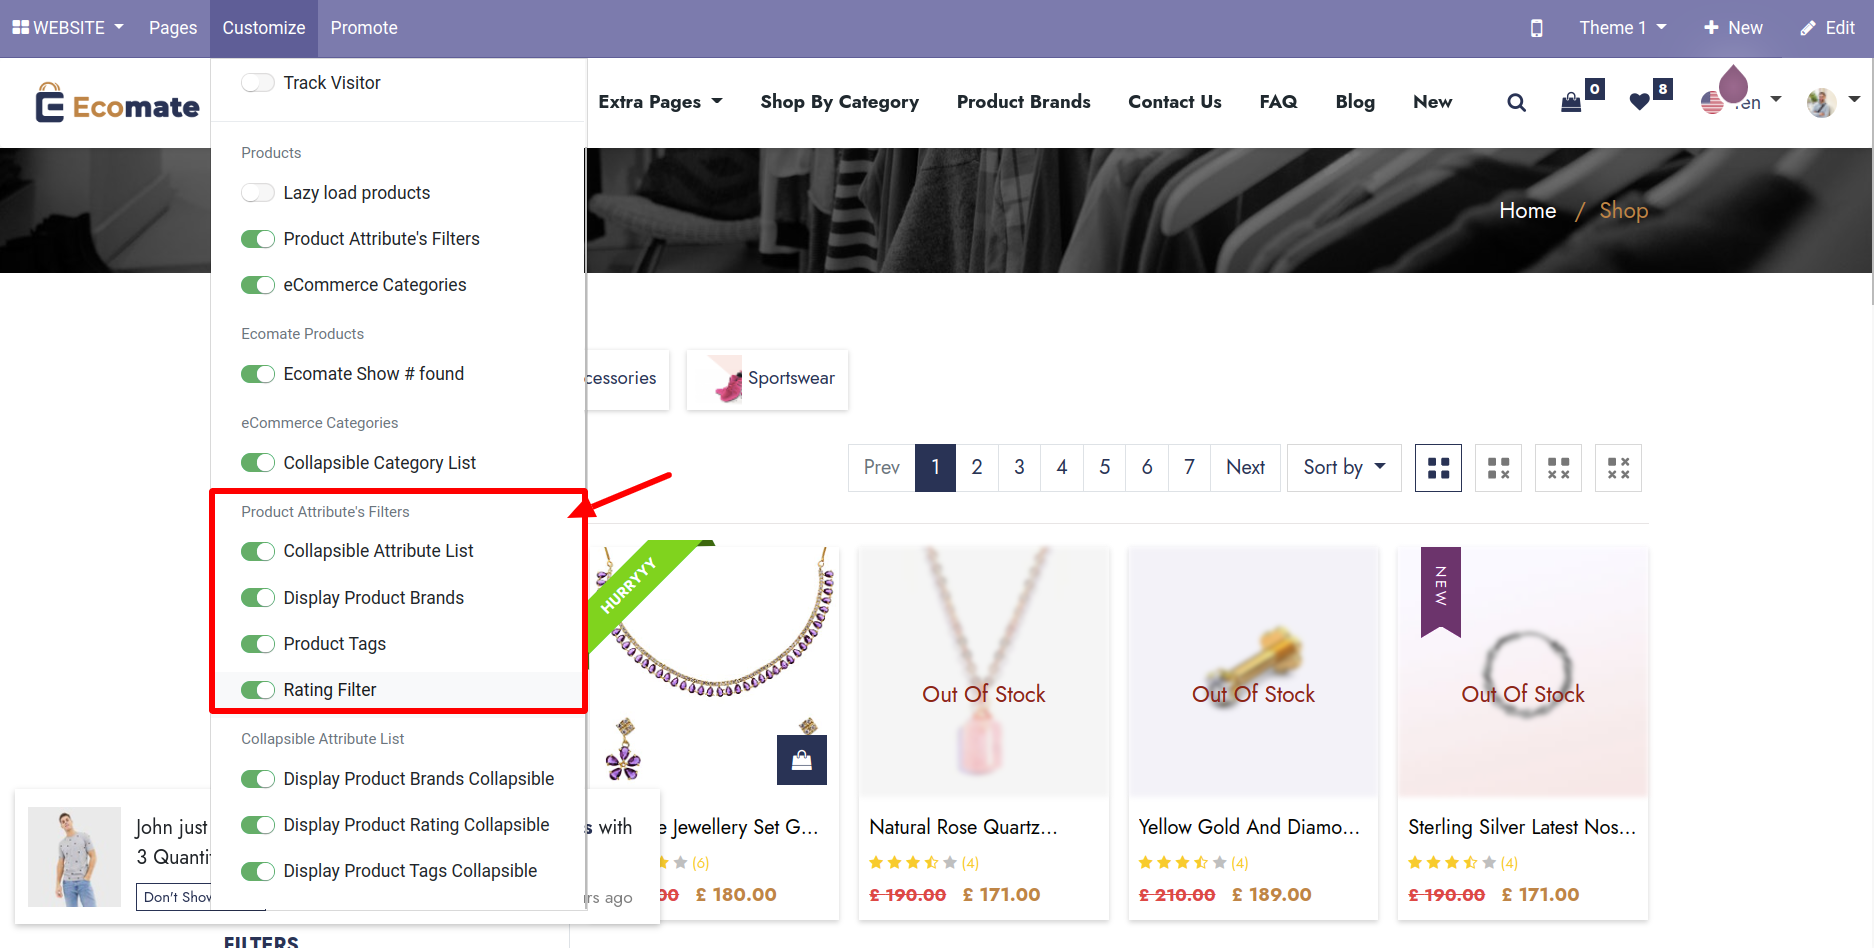1874x948 pixels.
Task: Click the Prev pagination button
Action: pyautogui.click(x=882, y=468)
